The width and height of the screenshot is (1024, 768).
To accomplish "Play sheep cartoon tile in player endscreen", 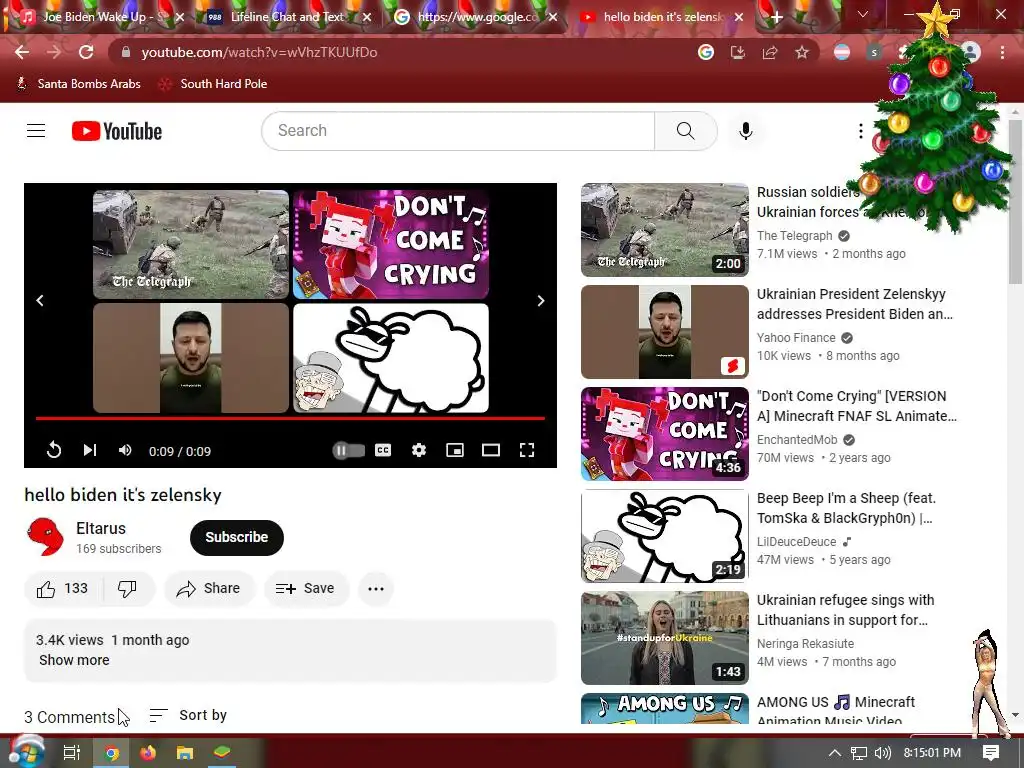I will coord(391,358).
